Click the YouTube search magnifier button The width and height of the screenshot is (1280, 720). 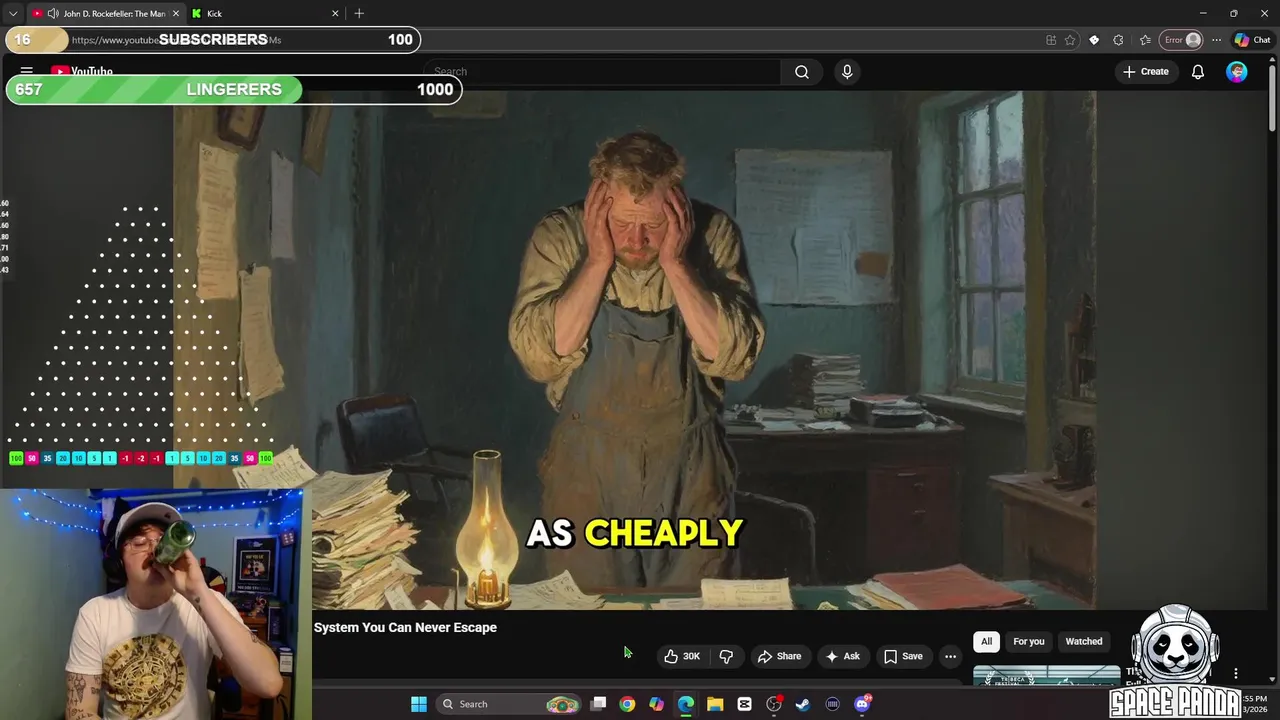[x=802, y=71]
